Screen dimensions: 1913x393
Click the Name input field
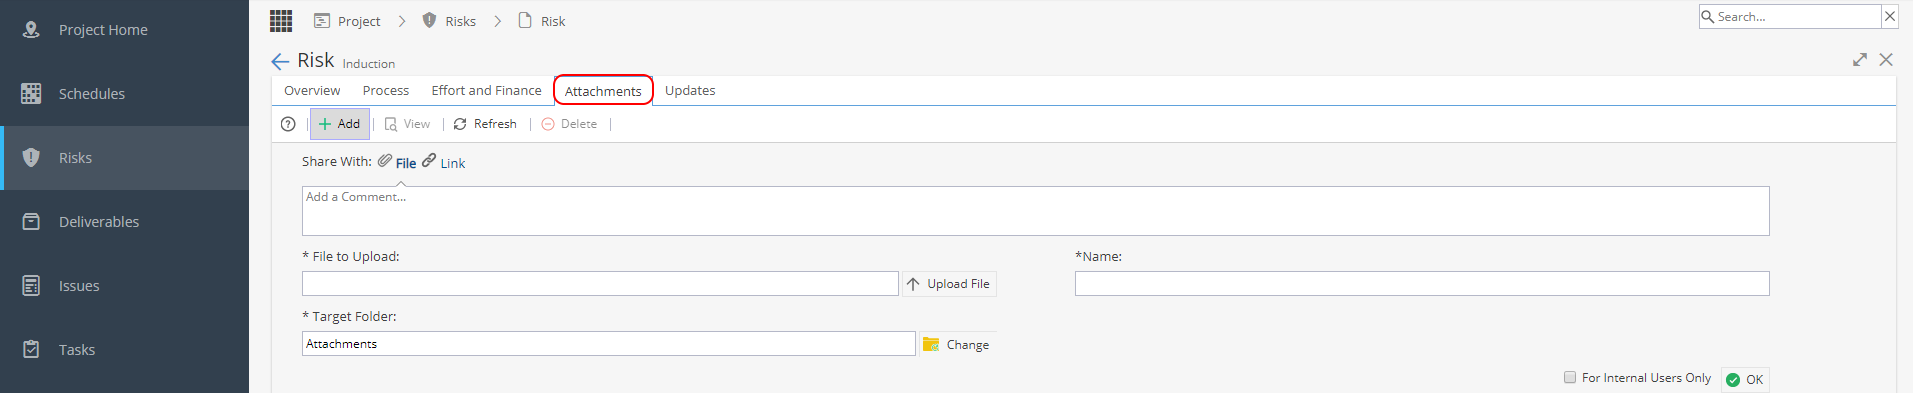coord(1422,284)
